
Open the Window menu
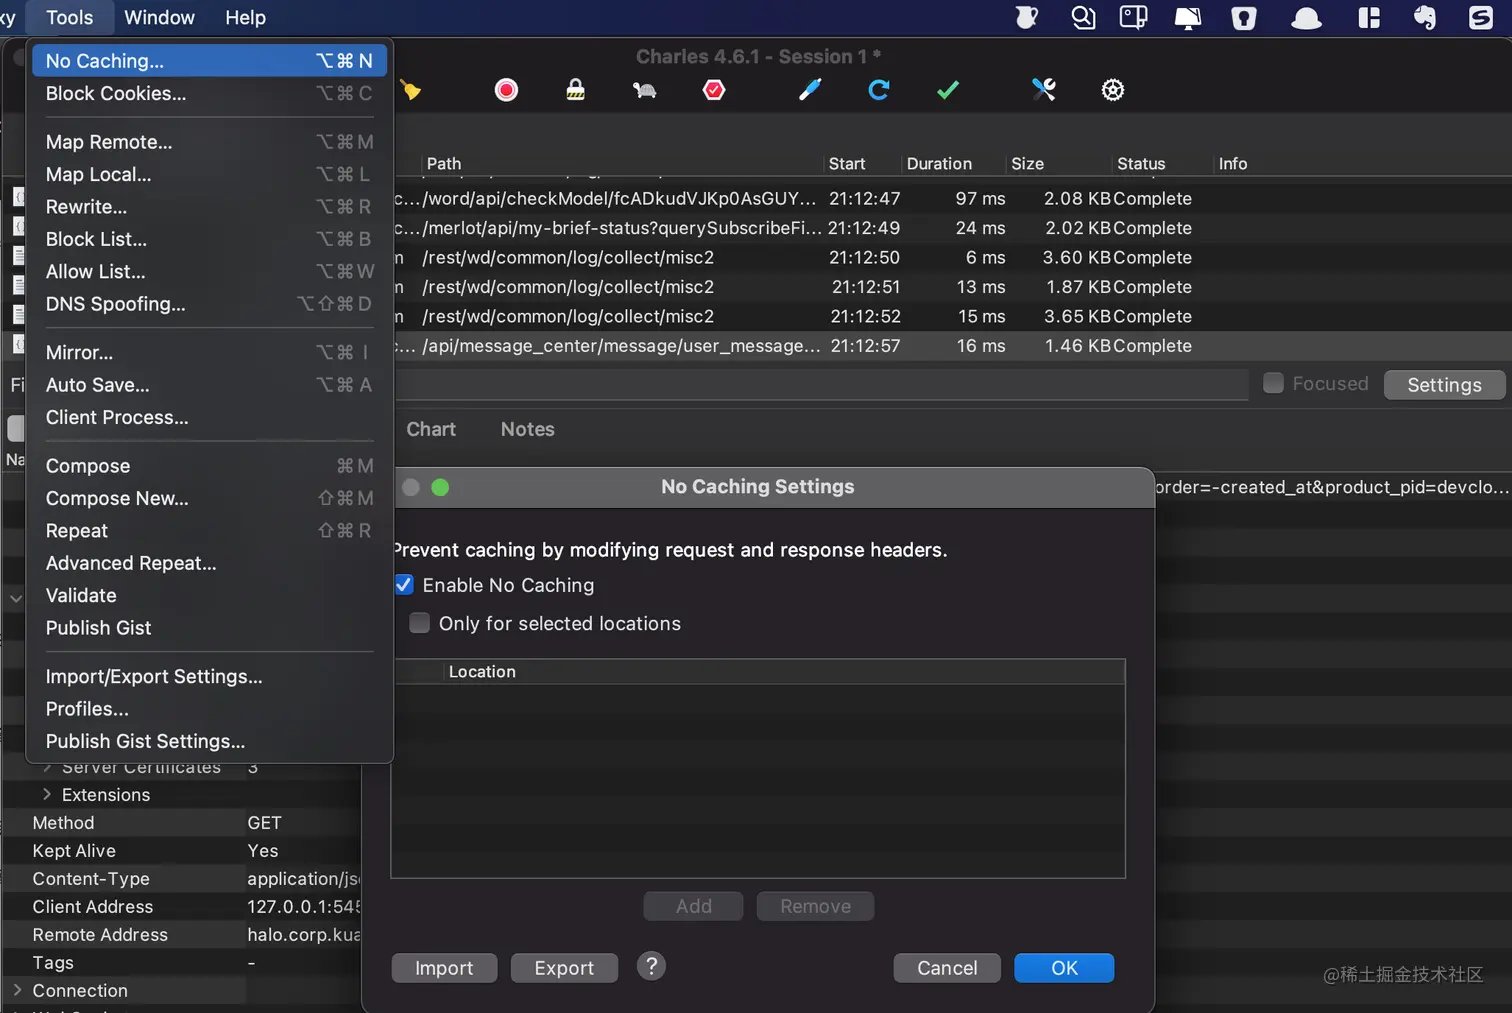159,18
